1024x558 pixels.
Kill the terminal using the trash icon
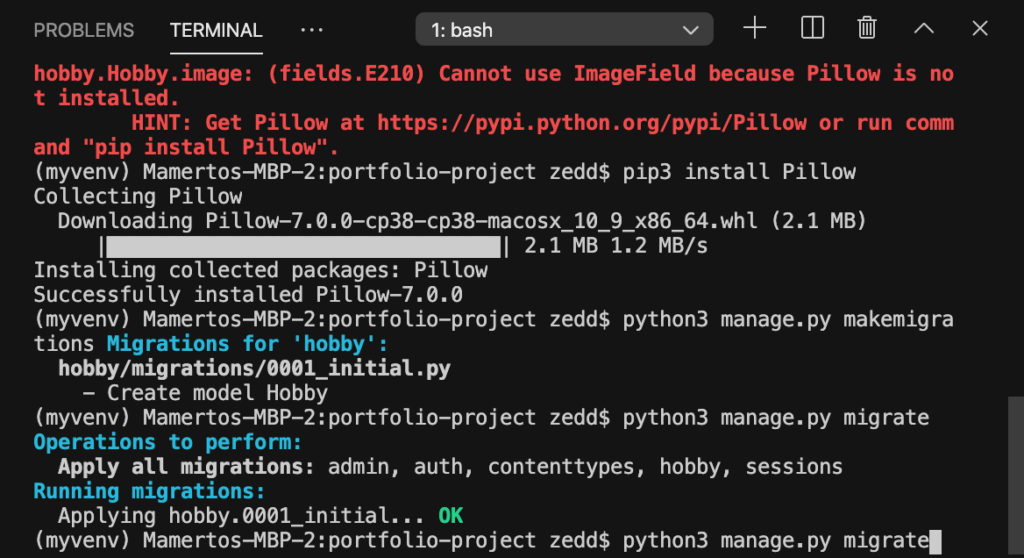tap(867, 29)
